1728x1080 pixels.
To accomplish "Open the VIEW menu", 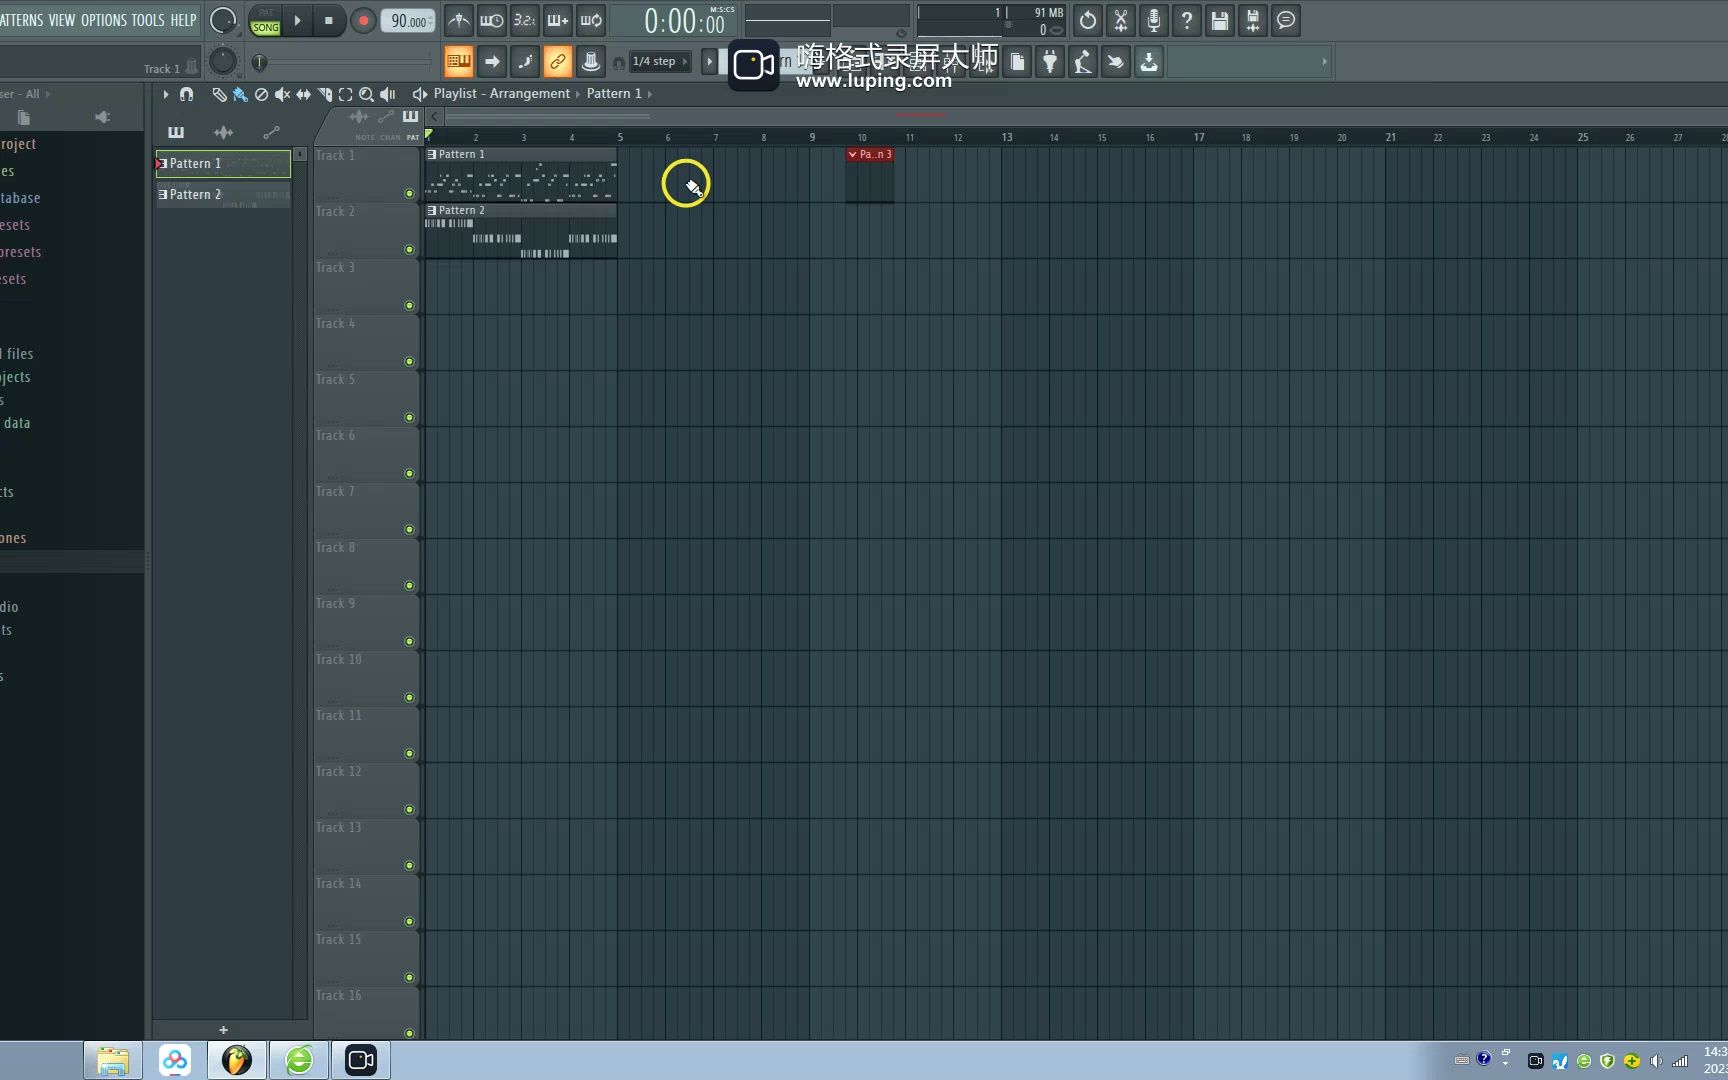I will [62, 20].
